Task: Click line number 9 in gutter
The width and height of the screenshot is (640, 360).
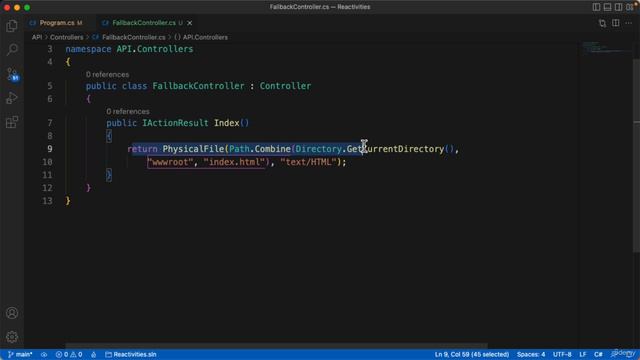Action: pyautogui.click(x=50, y=149)
